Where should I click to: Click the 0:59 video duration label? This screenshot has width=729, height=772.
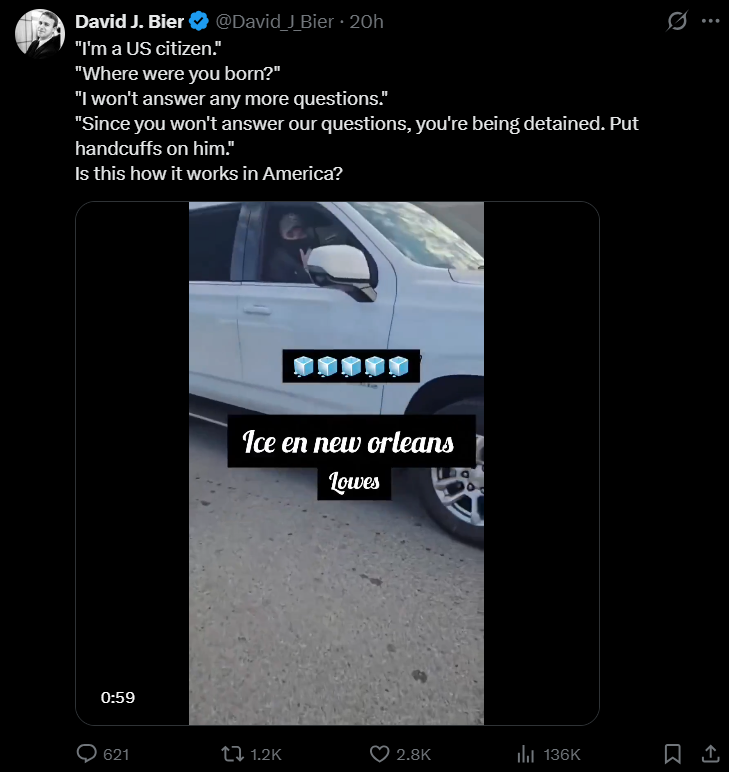(118, 697)
